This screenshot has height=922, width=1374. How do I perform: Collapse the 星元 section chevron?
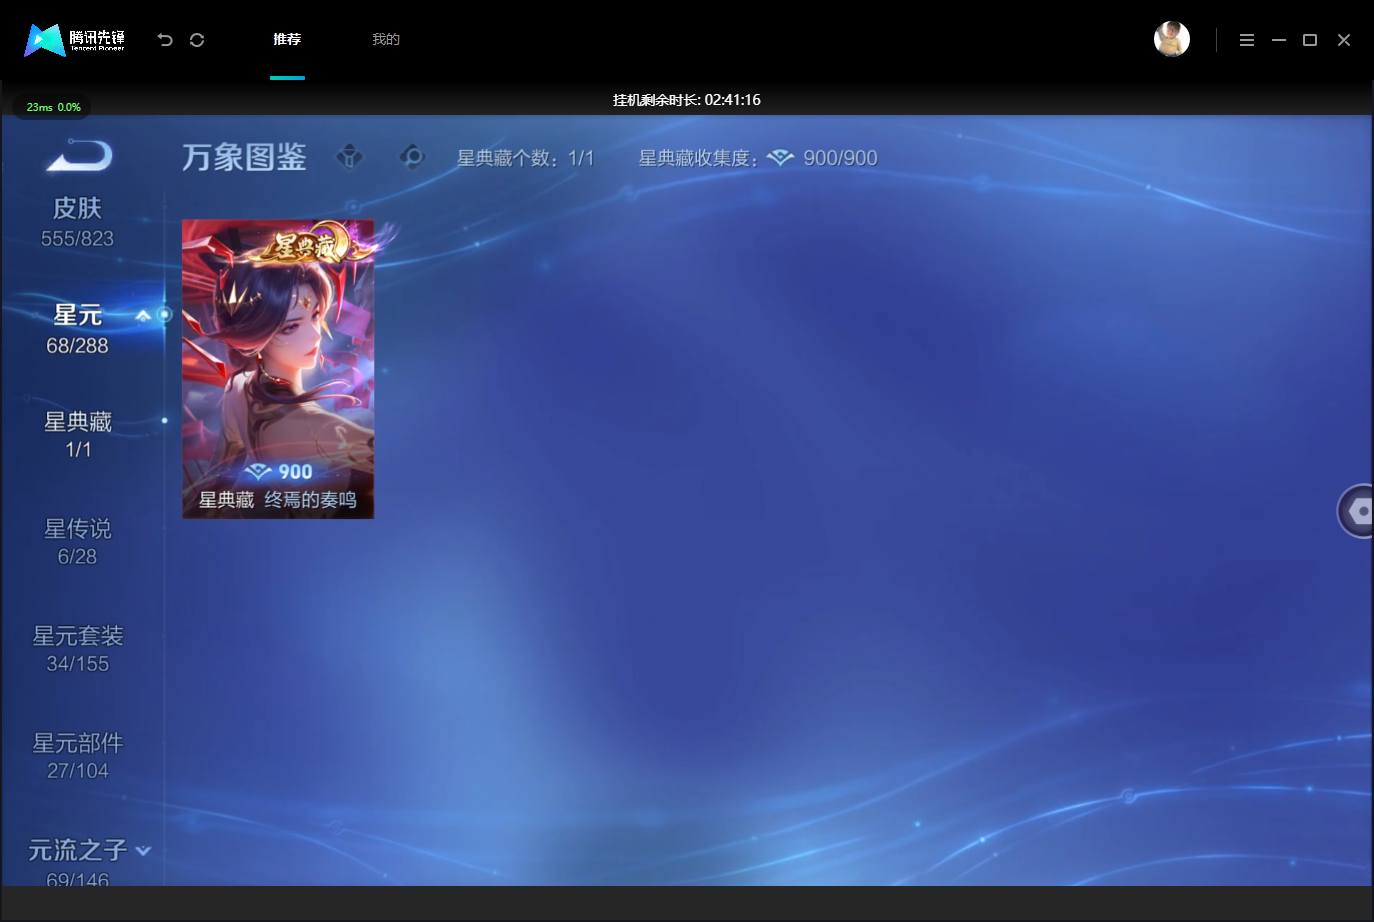(x=143, y=316)
